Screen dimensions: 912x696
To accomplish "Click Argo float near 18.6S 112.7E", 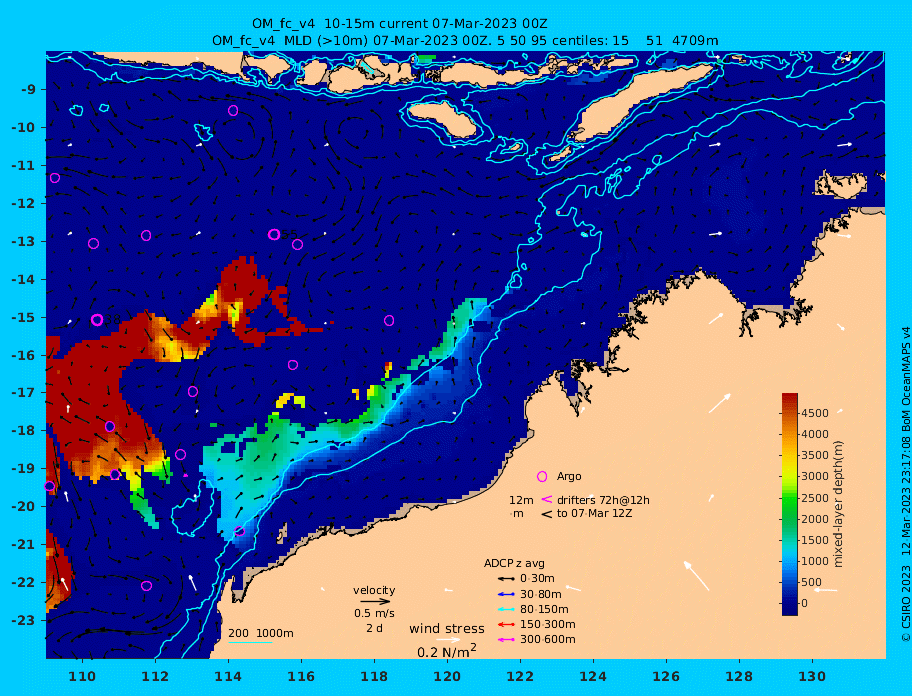I will click(181, 454).
